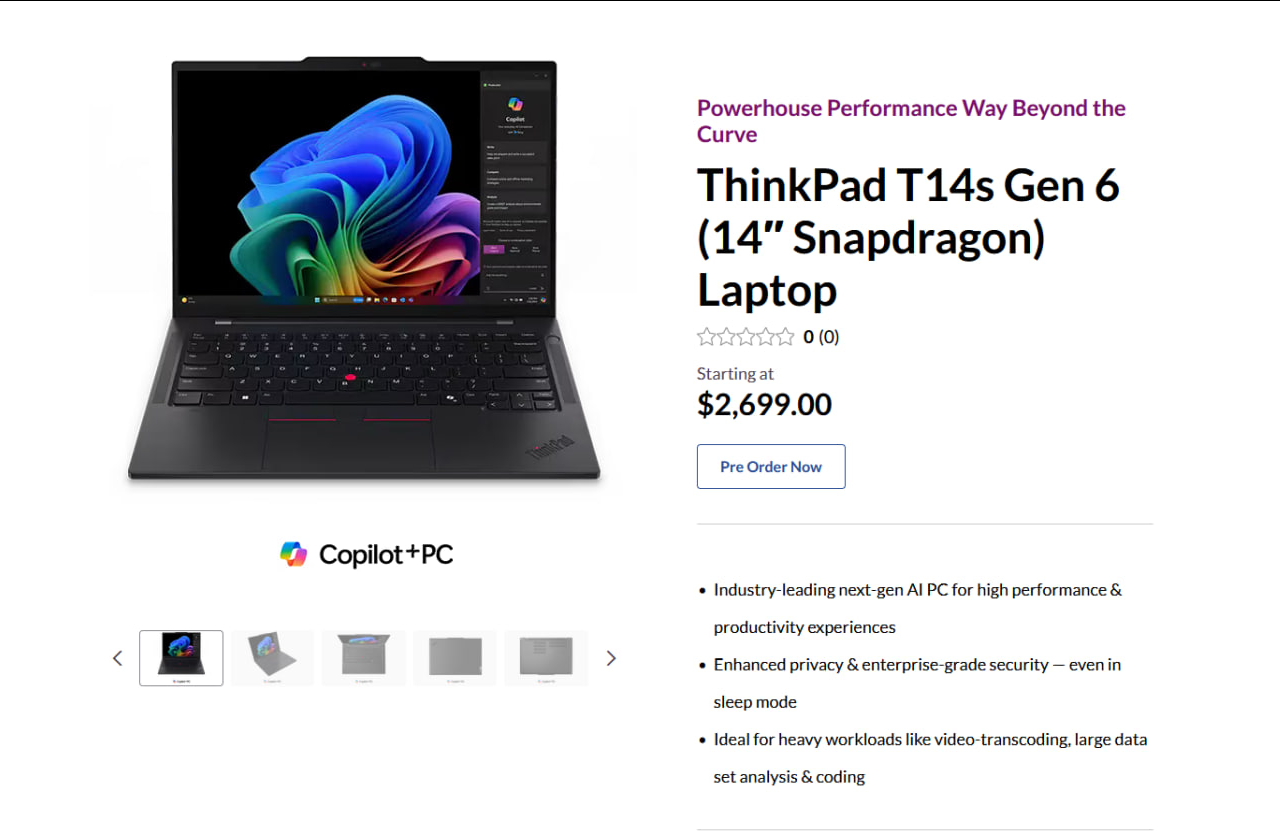Image resolution: width=1280 pixels, height=834 pixels.
Task: Select the laptop underside thumbnail
Action: pyautogui.click(x=546, y=658)
